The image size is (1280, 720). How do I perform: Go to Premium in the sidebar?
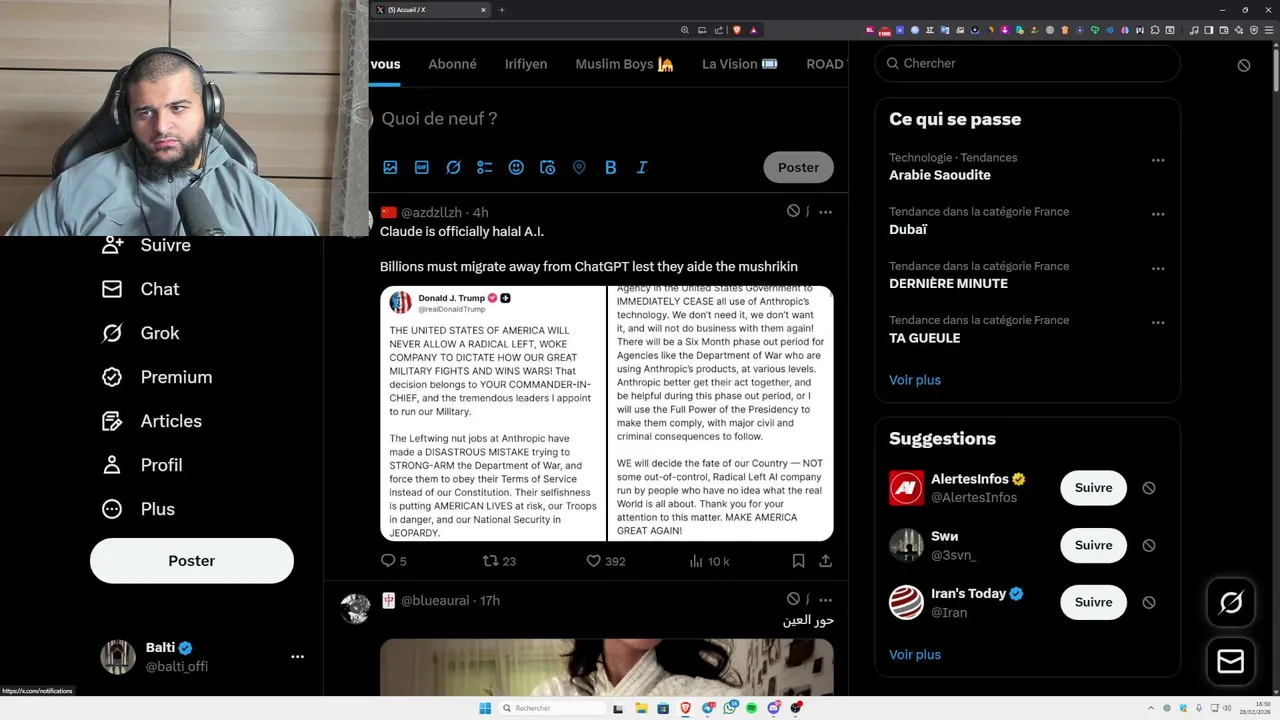157,377
